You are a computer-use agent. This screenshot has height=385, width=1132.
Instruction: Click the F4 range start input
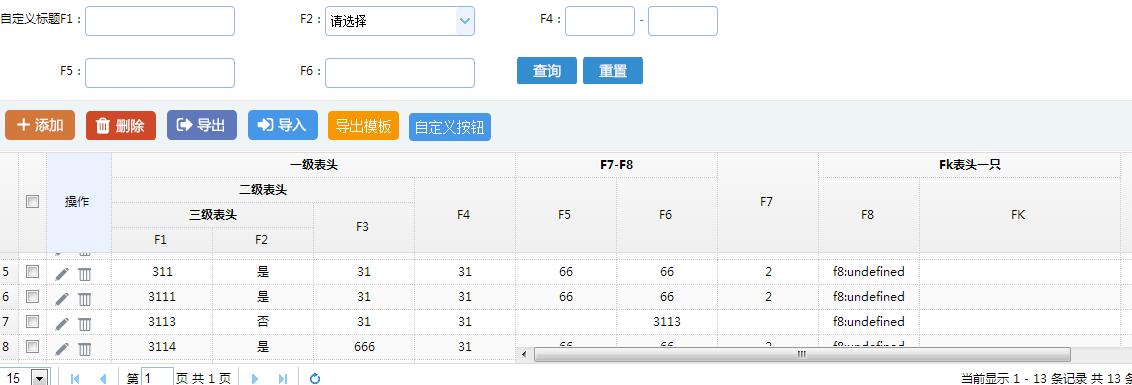coord(600,21)
